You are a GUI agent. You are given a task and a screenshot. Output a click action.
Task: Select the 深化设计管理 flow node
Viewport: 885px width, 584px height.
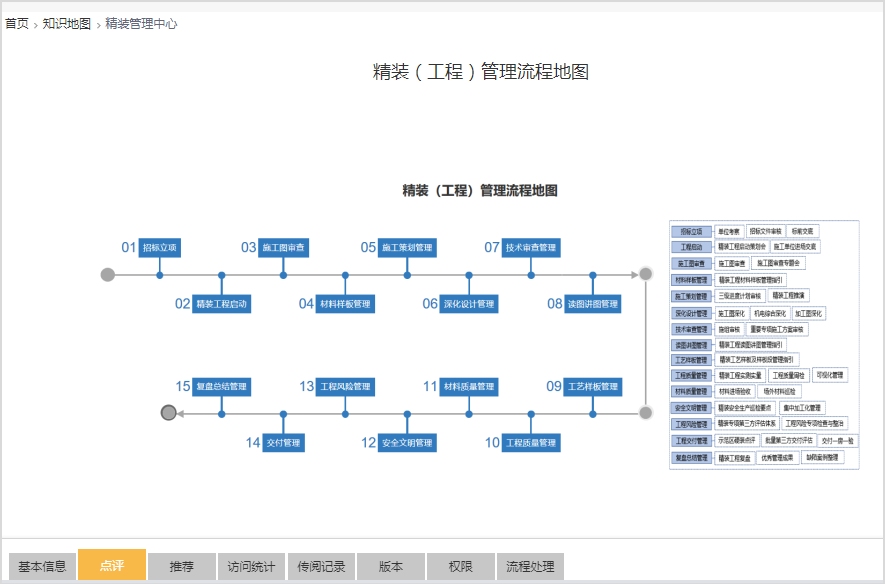(469, 303)
